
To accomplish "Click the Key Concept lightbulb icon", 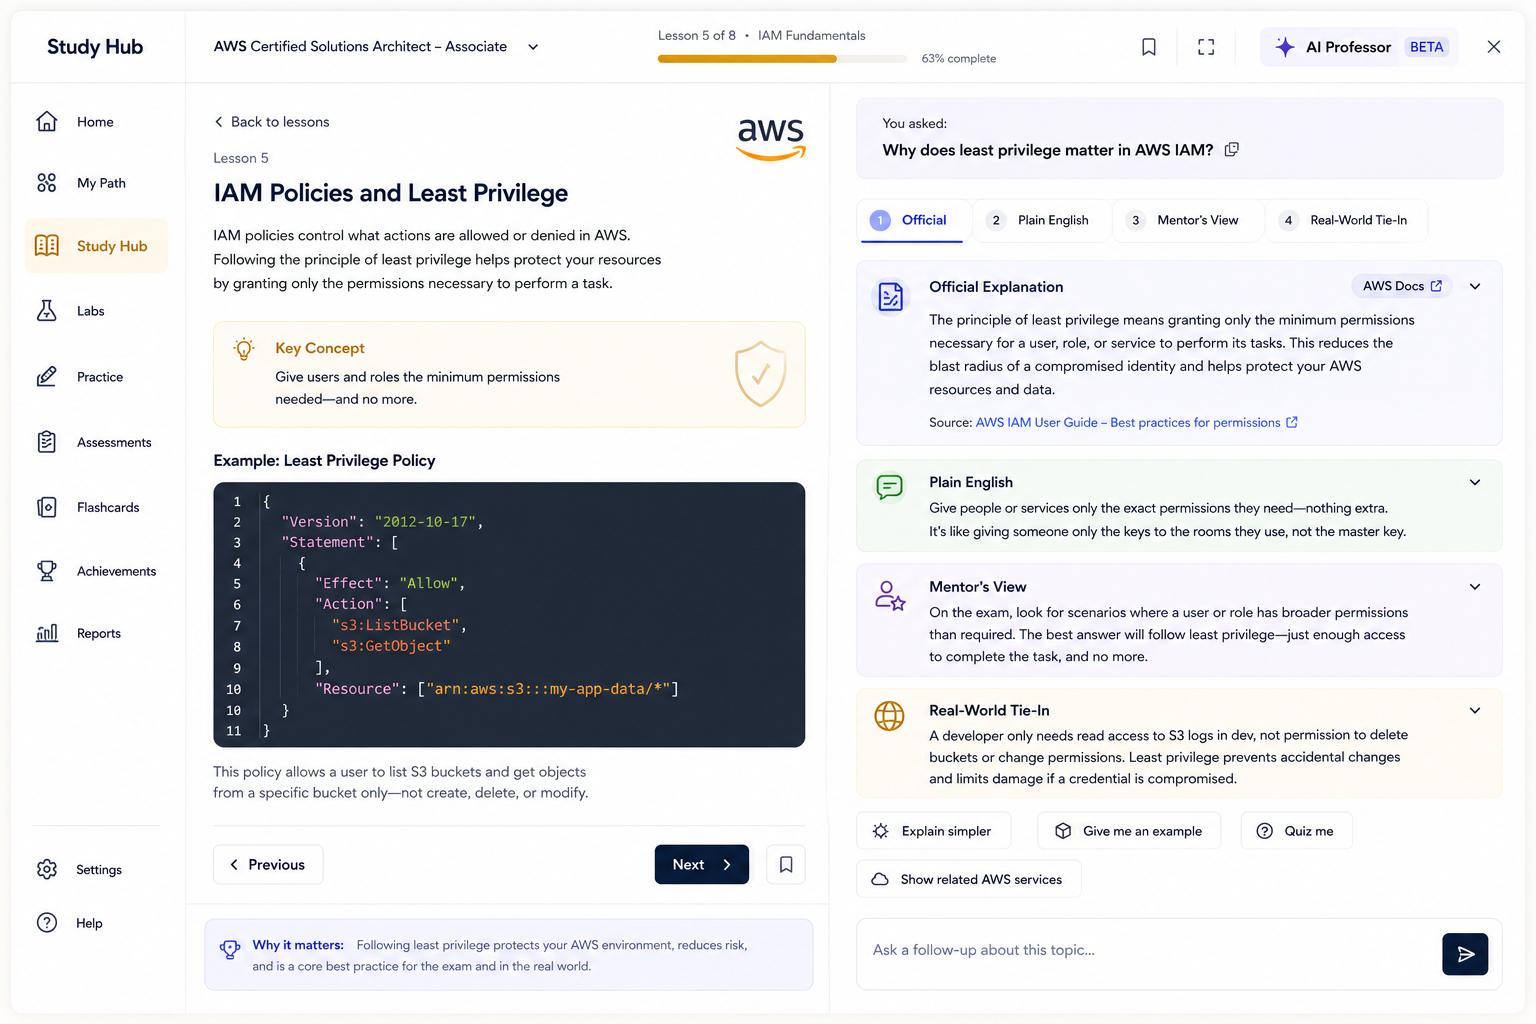I will point(244,349).
